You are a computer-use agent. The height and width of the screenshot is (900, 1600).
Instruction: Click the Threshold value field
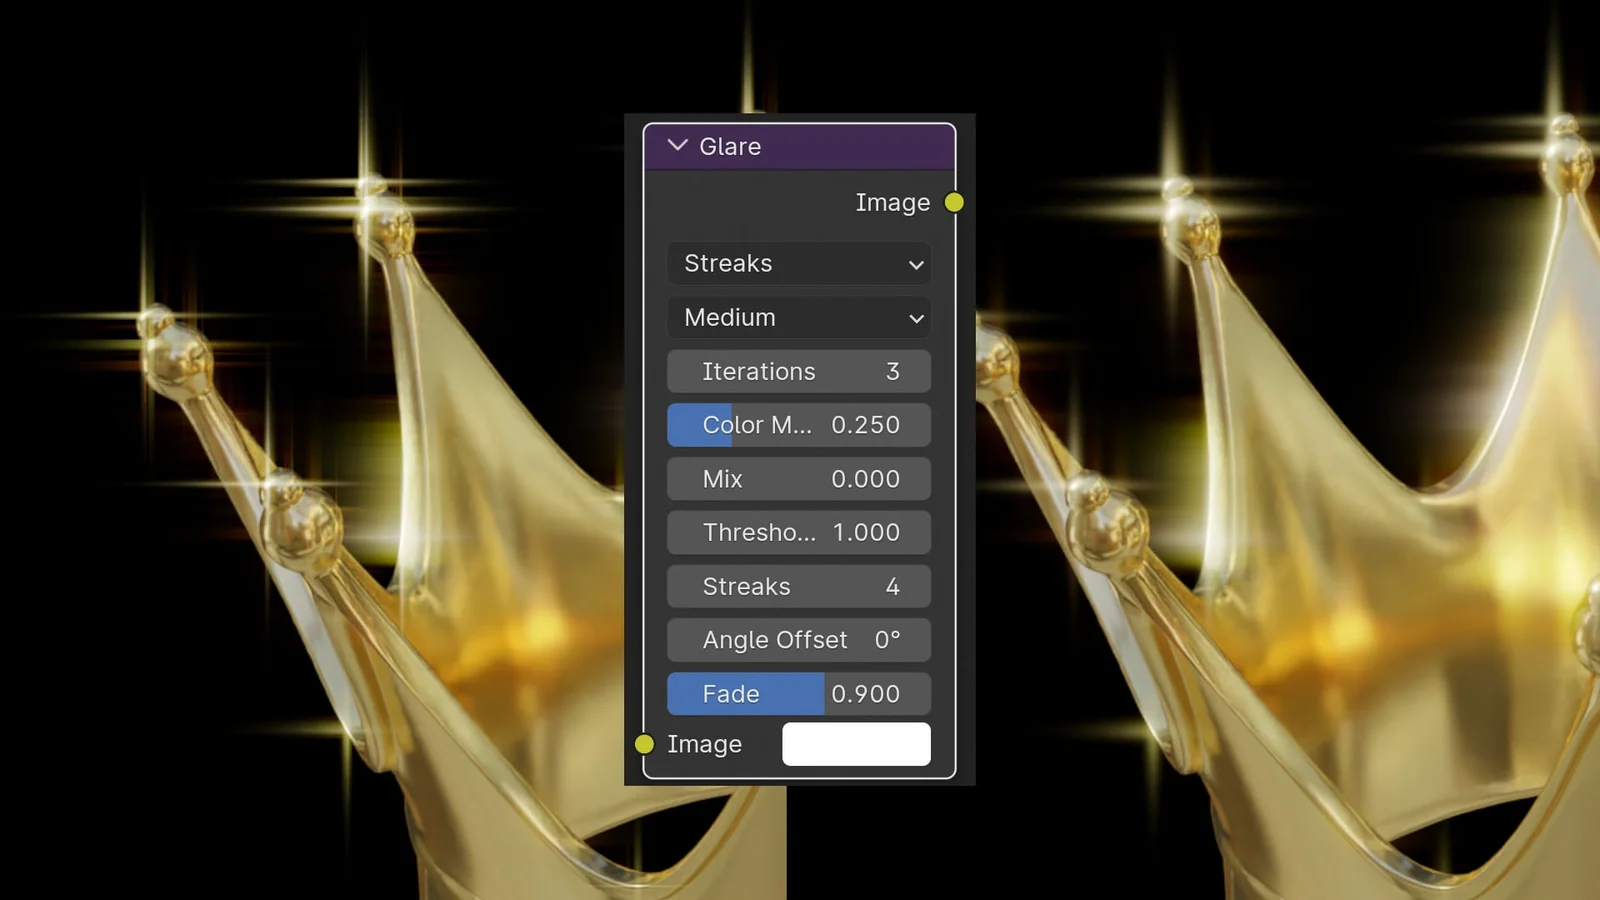pos(799,533)
